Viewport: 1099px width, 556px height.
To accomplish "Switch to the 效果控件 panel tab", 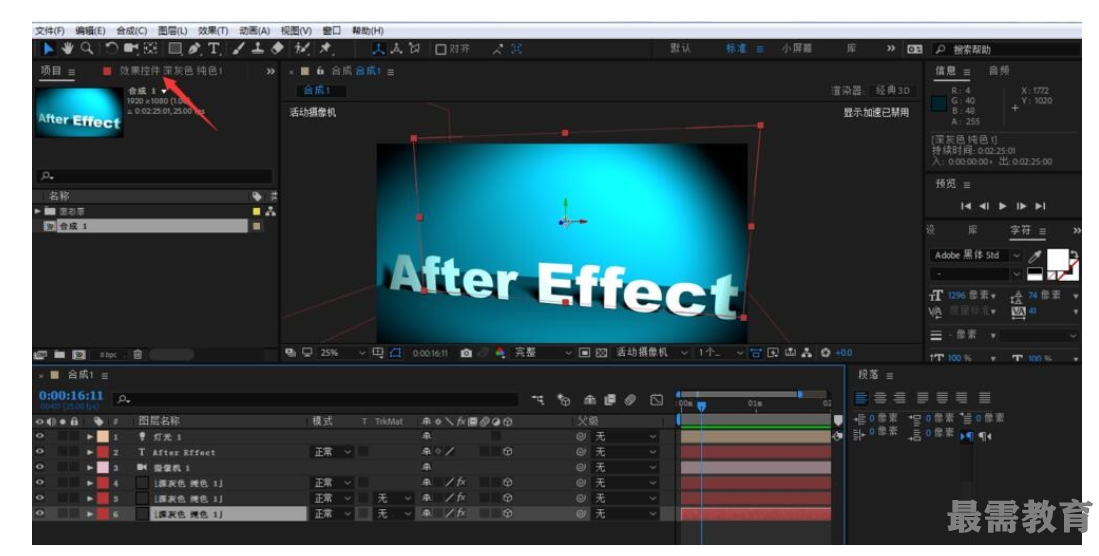I will [170, 71].
